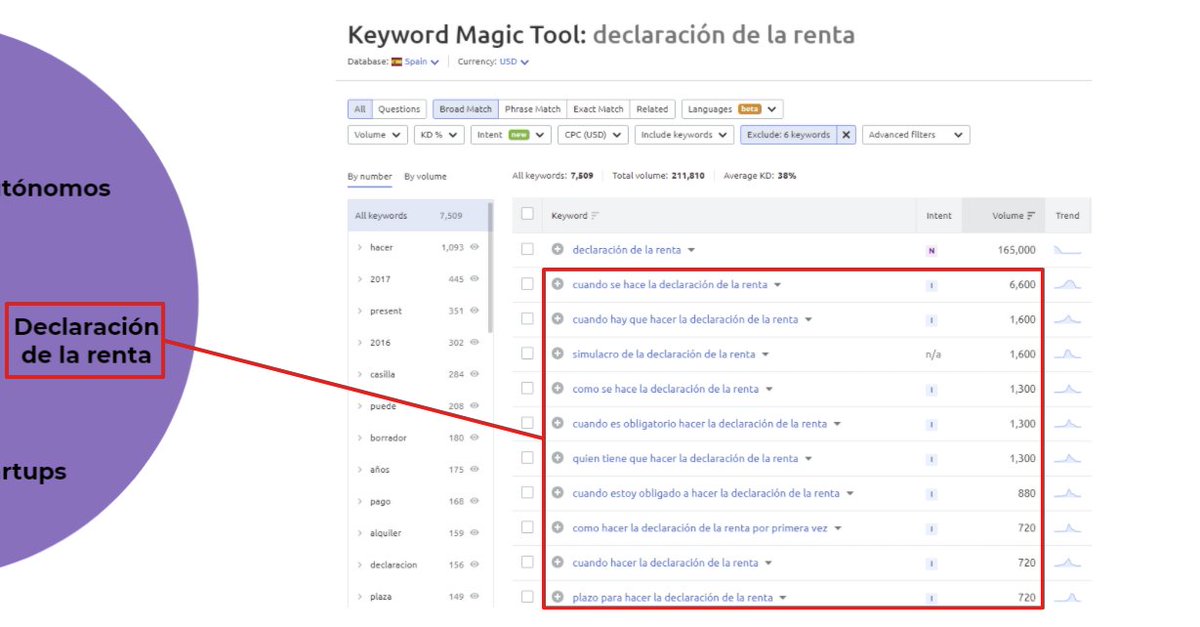Viewport: 1200px width, 627px height.
Task: Open the Languages beta dropdown
Action: [x=732, y=109]
